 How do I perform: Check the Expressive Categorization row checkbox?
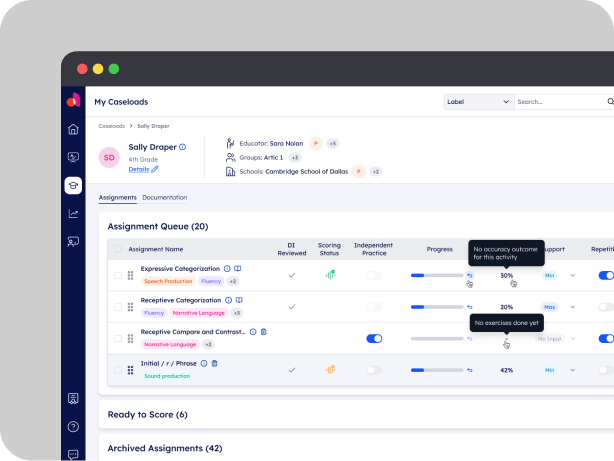117,275
